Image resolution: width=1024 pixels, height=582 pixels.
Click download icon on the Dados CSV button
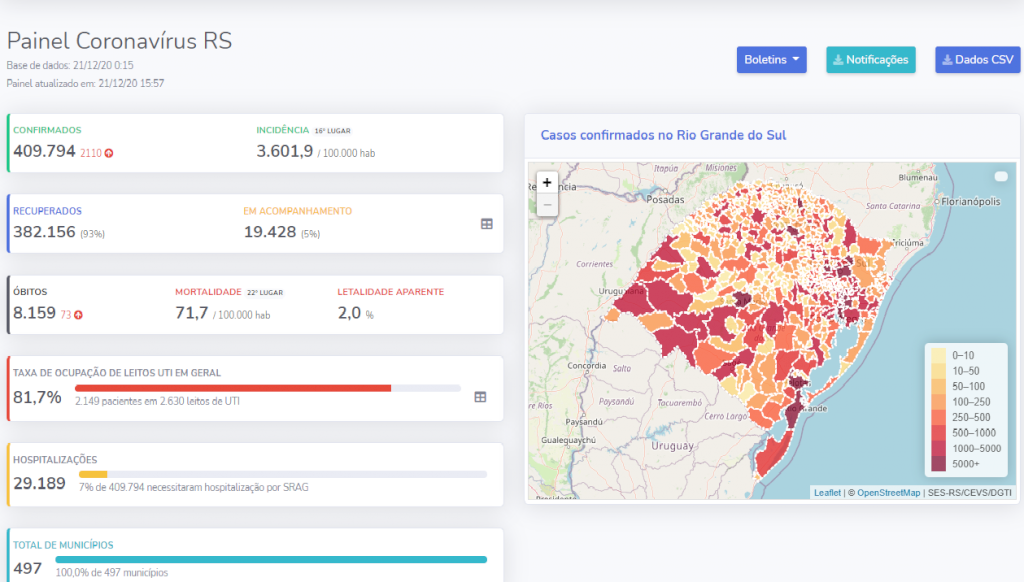(x=947, y=60)
